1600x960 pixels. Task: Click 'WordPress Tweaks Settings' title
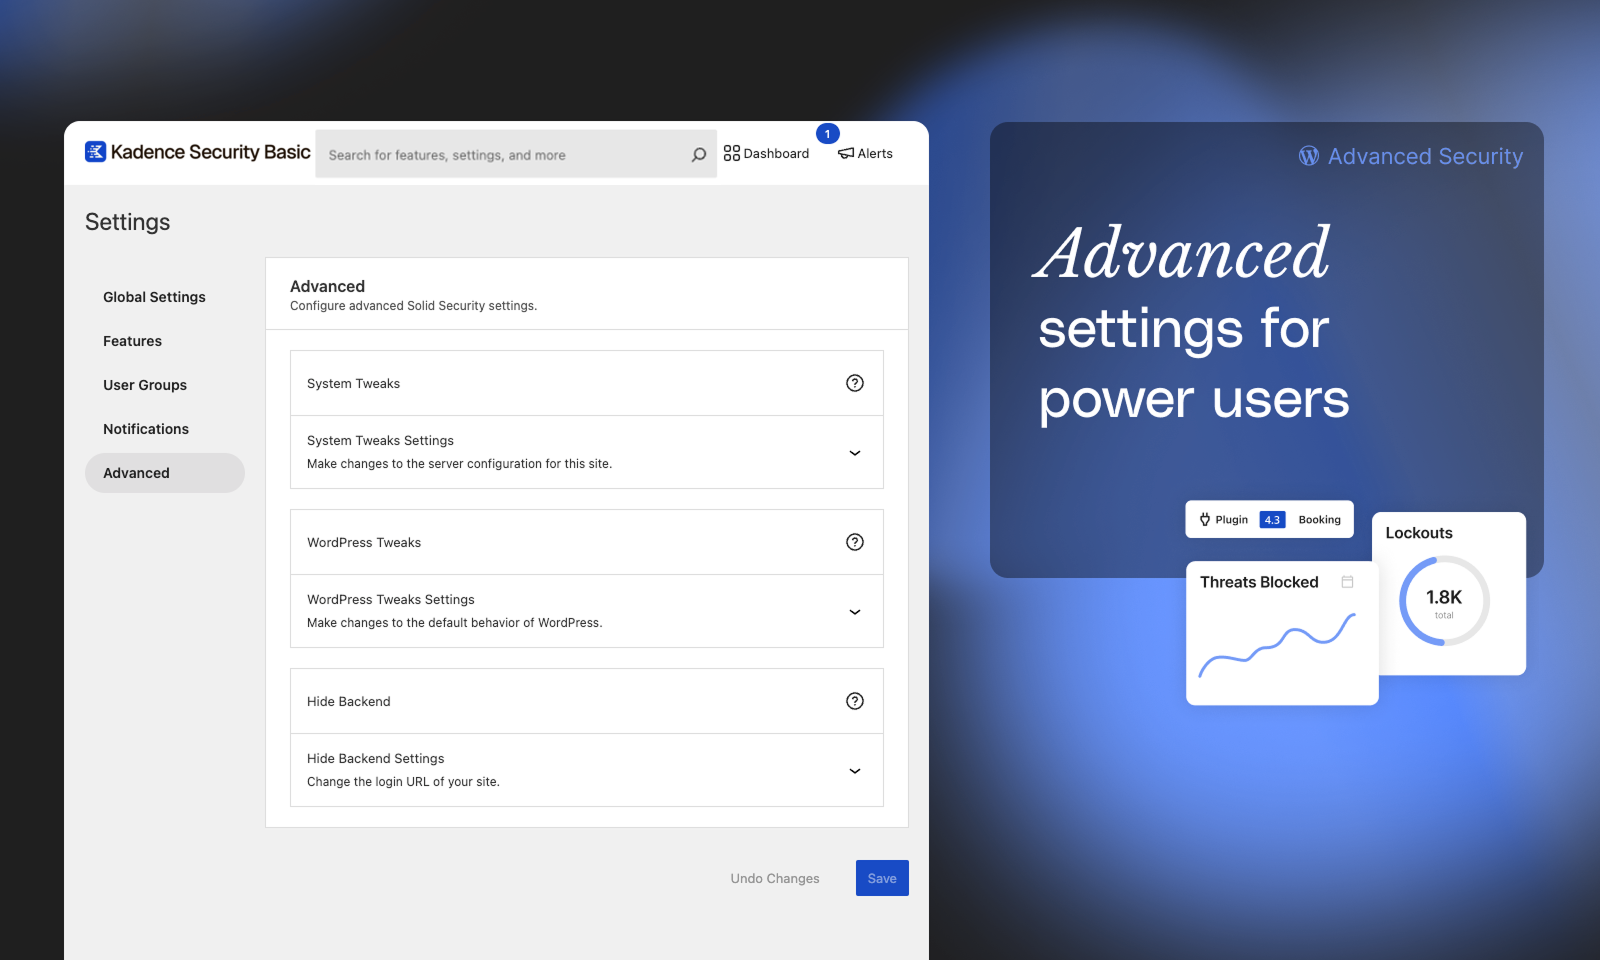(x=391, y=600)
